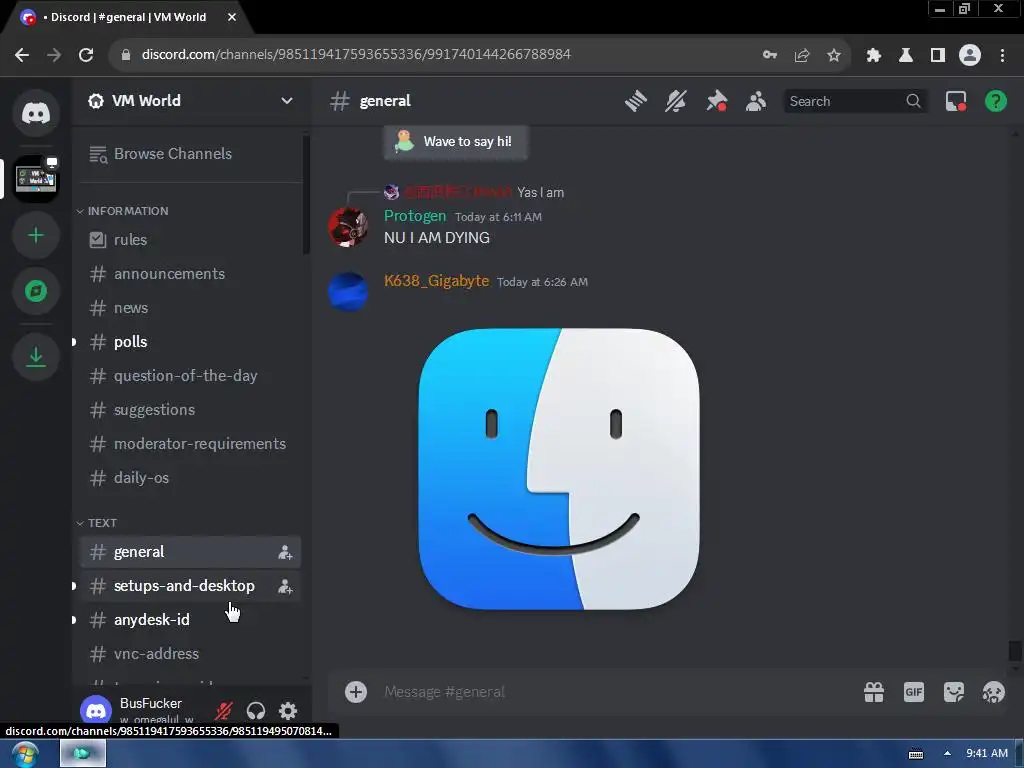This screenshot has height=768, width=1024.
Task: Toggle channel notification mute bell
Action: 676,101
